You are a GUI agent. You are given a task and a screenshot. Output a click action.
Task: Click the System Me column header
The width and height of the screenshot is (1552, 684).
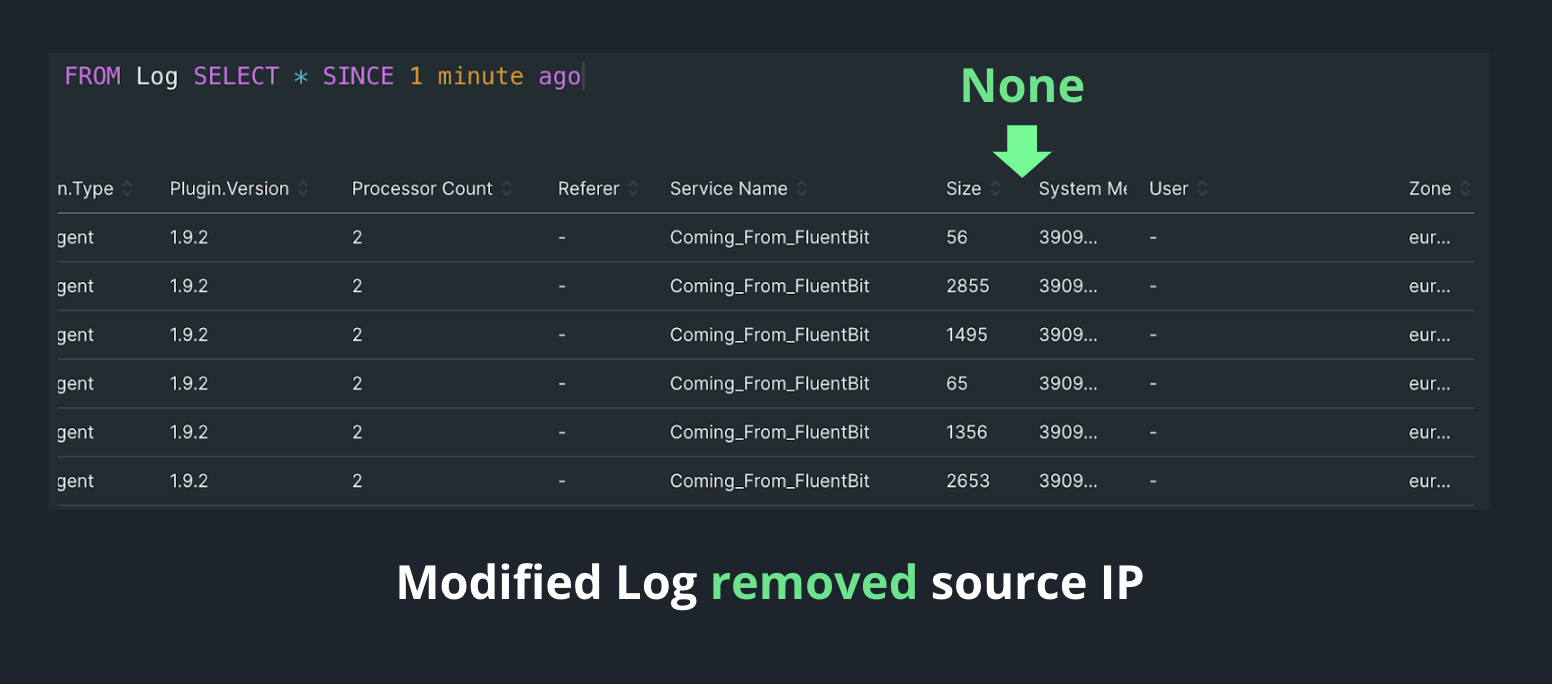pos(1082,189)
